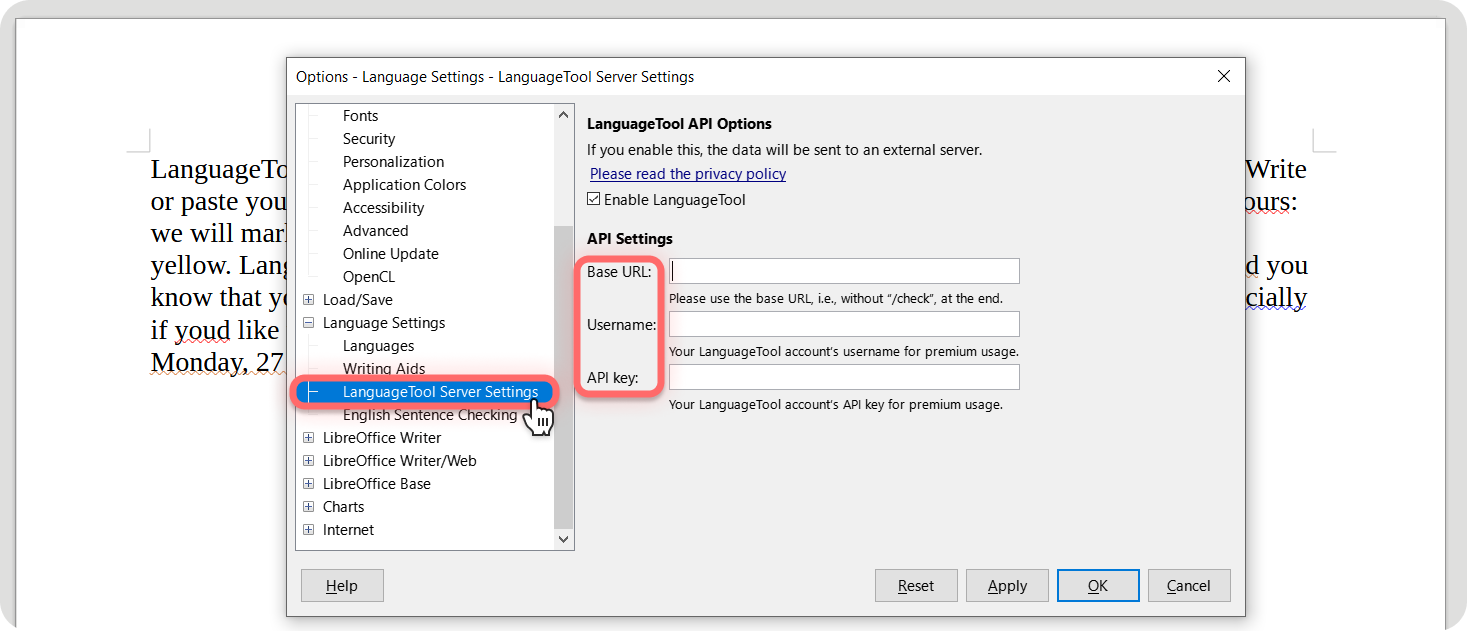Click the misspelled word 'youd' in document

(204, 330)
